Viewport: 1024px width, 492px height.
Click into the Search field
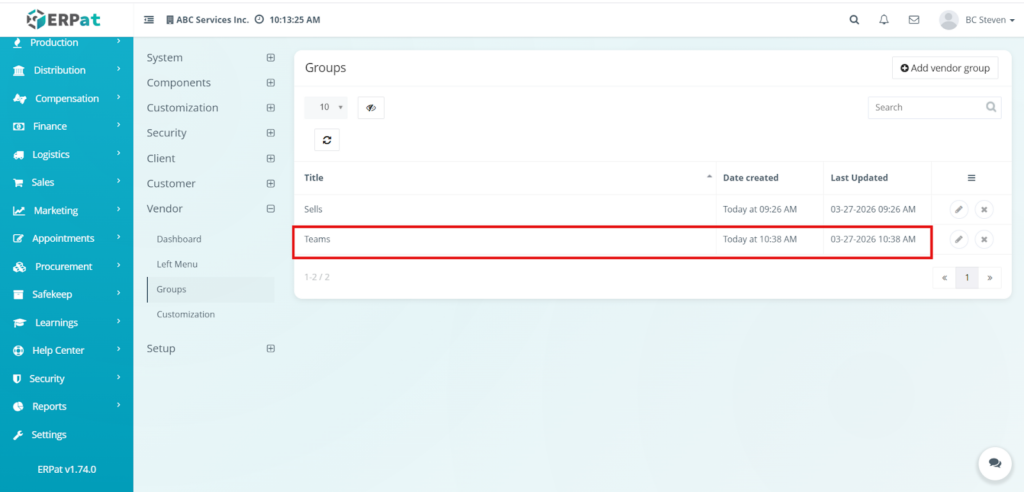pos(925,107)
